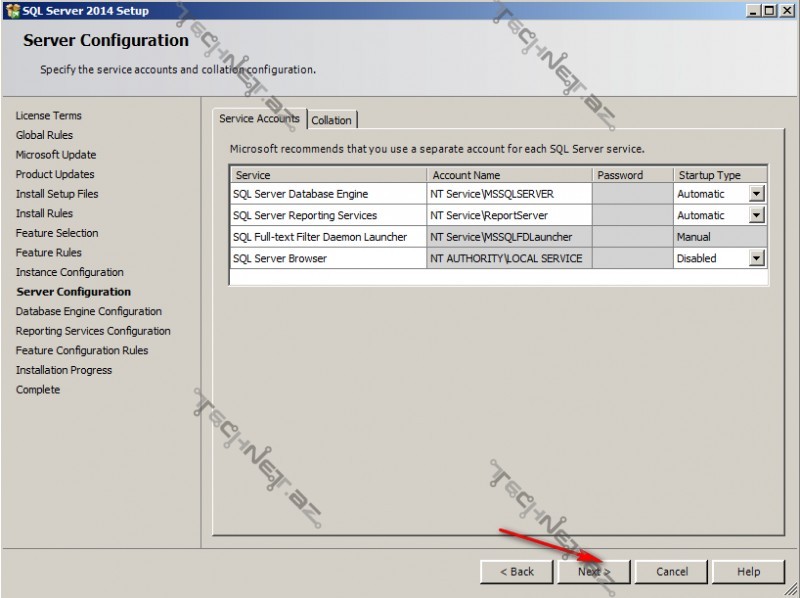Navigate to Instance Configuration
Image resolution: width=800 pixels, height=598 pixels.
69,271
